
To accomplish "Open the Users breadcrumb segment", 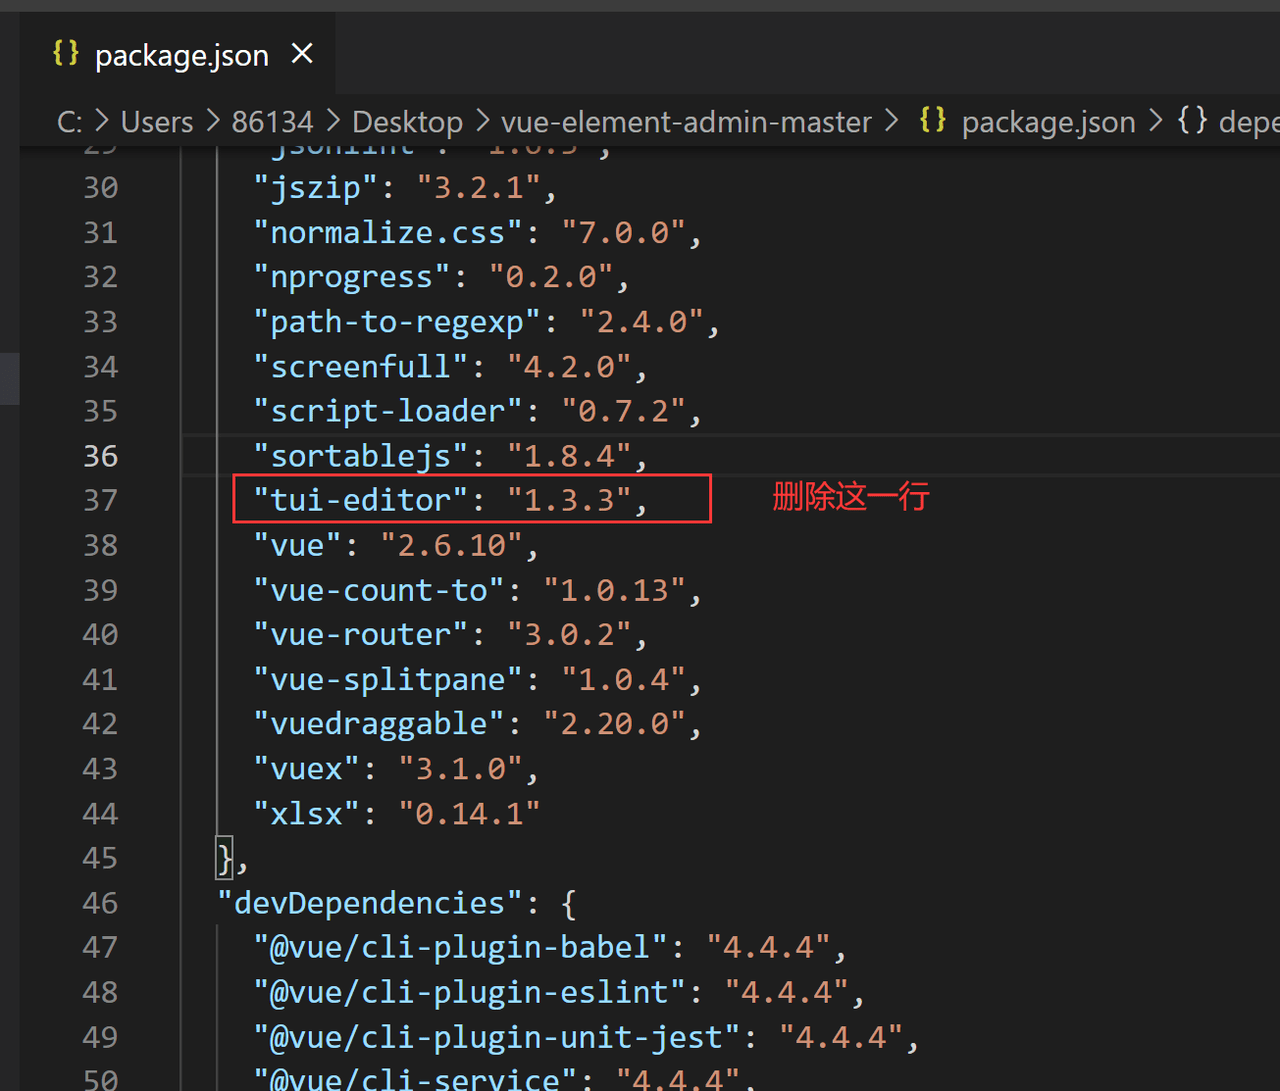I will coord(157,122).
